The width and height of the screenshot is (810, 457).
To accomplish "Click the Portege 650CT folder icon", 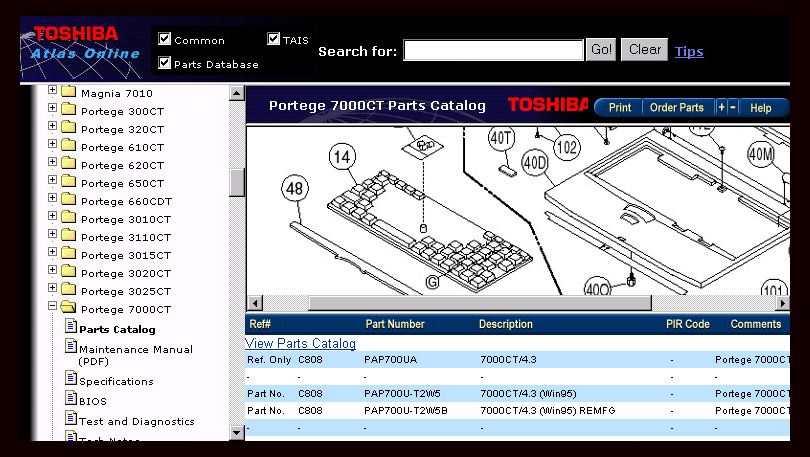I will tap(68, 182).
